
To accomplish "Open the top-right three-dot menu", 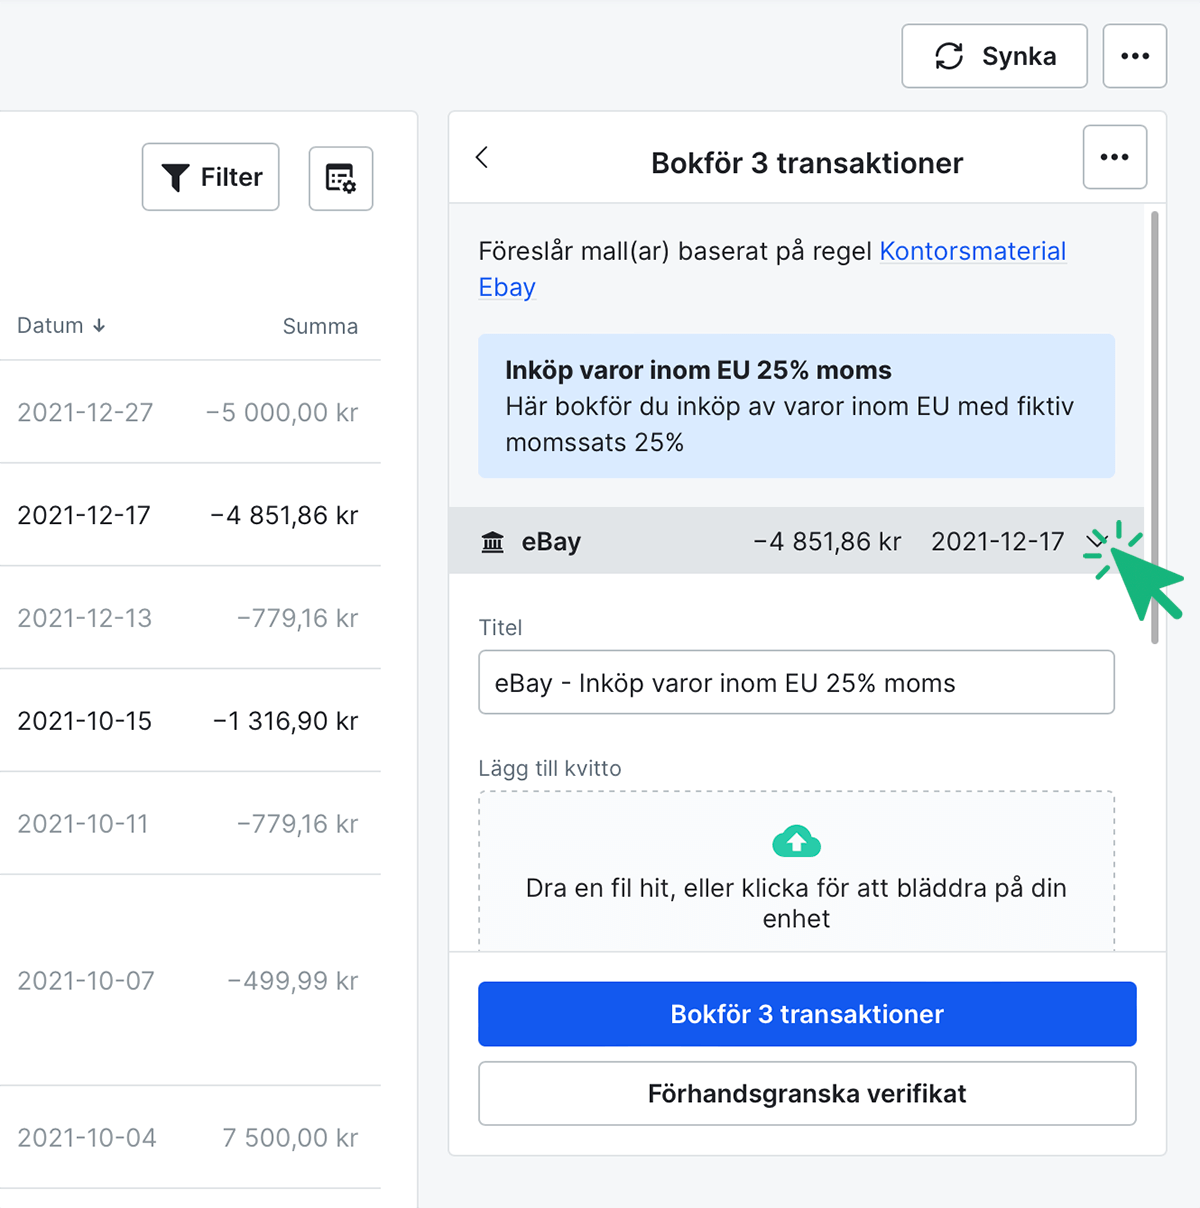I will click(1134, 56).
